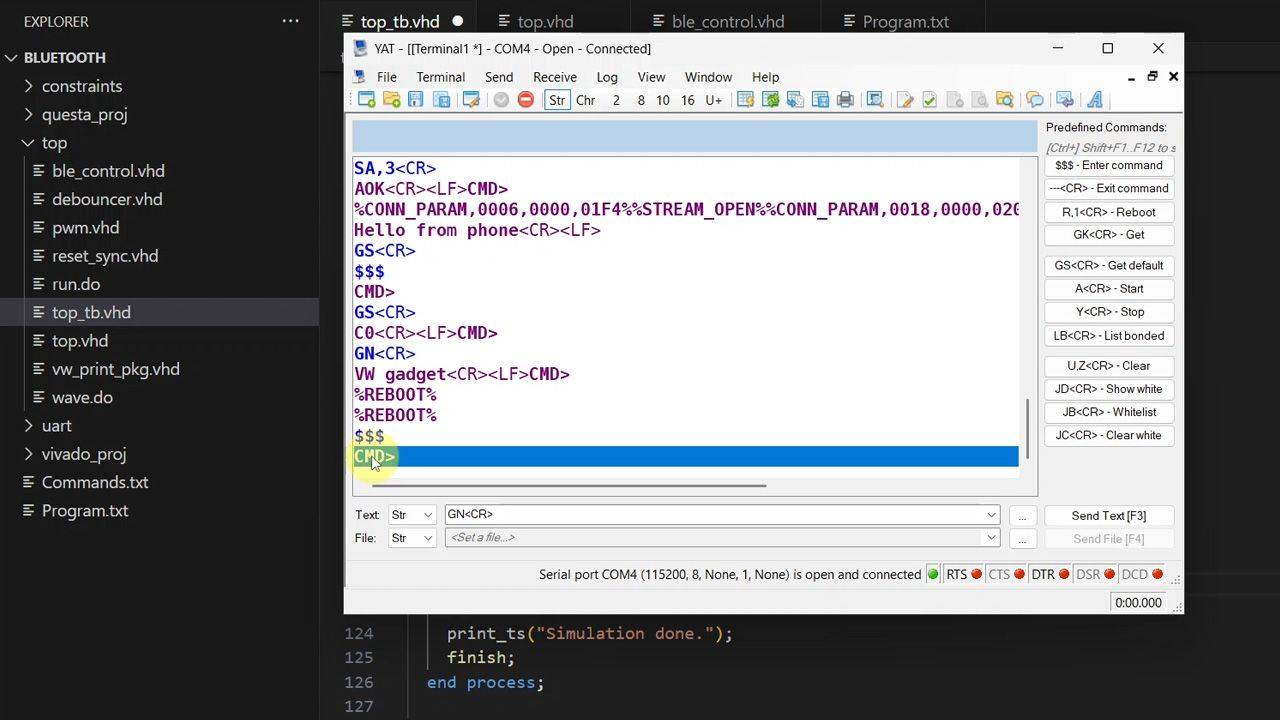Image resolution: width=1280 pixels, height=720 pixels.
Task: Open the Terminal menu
Action: click(440, 77)
